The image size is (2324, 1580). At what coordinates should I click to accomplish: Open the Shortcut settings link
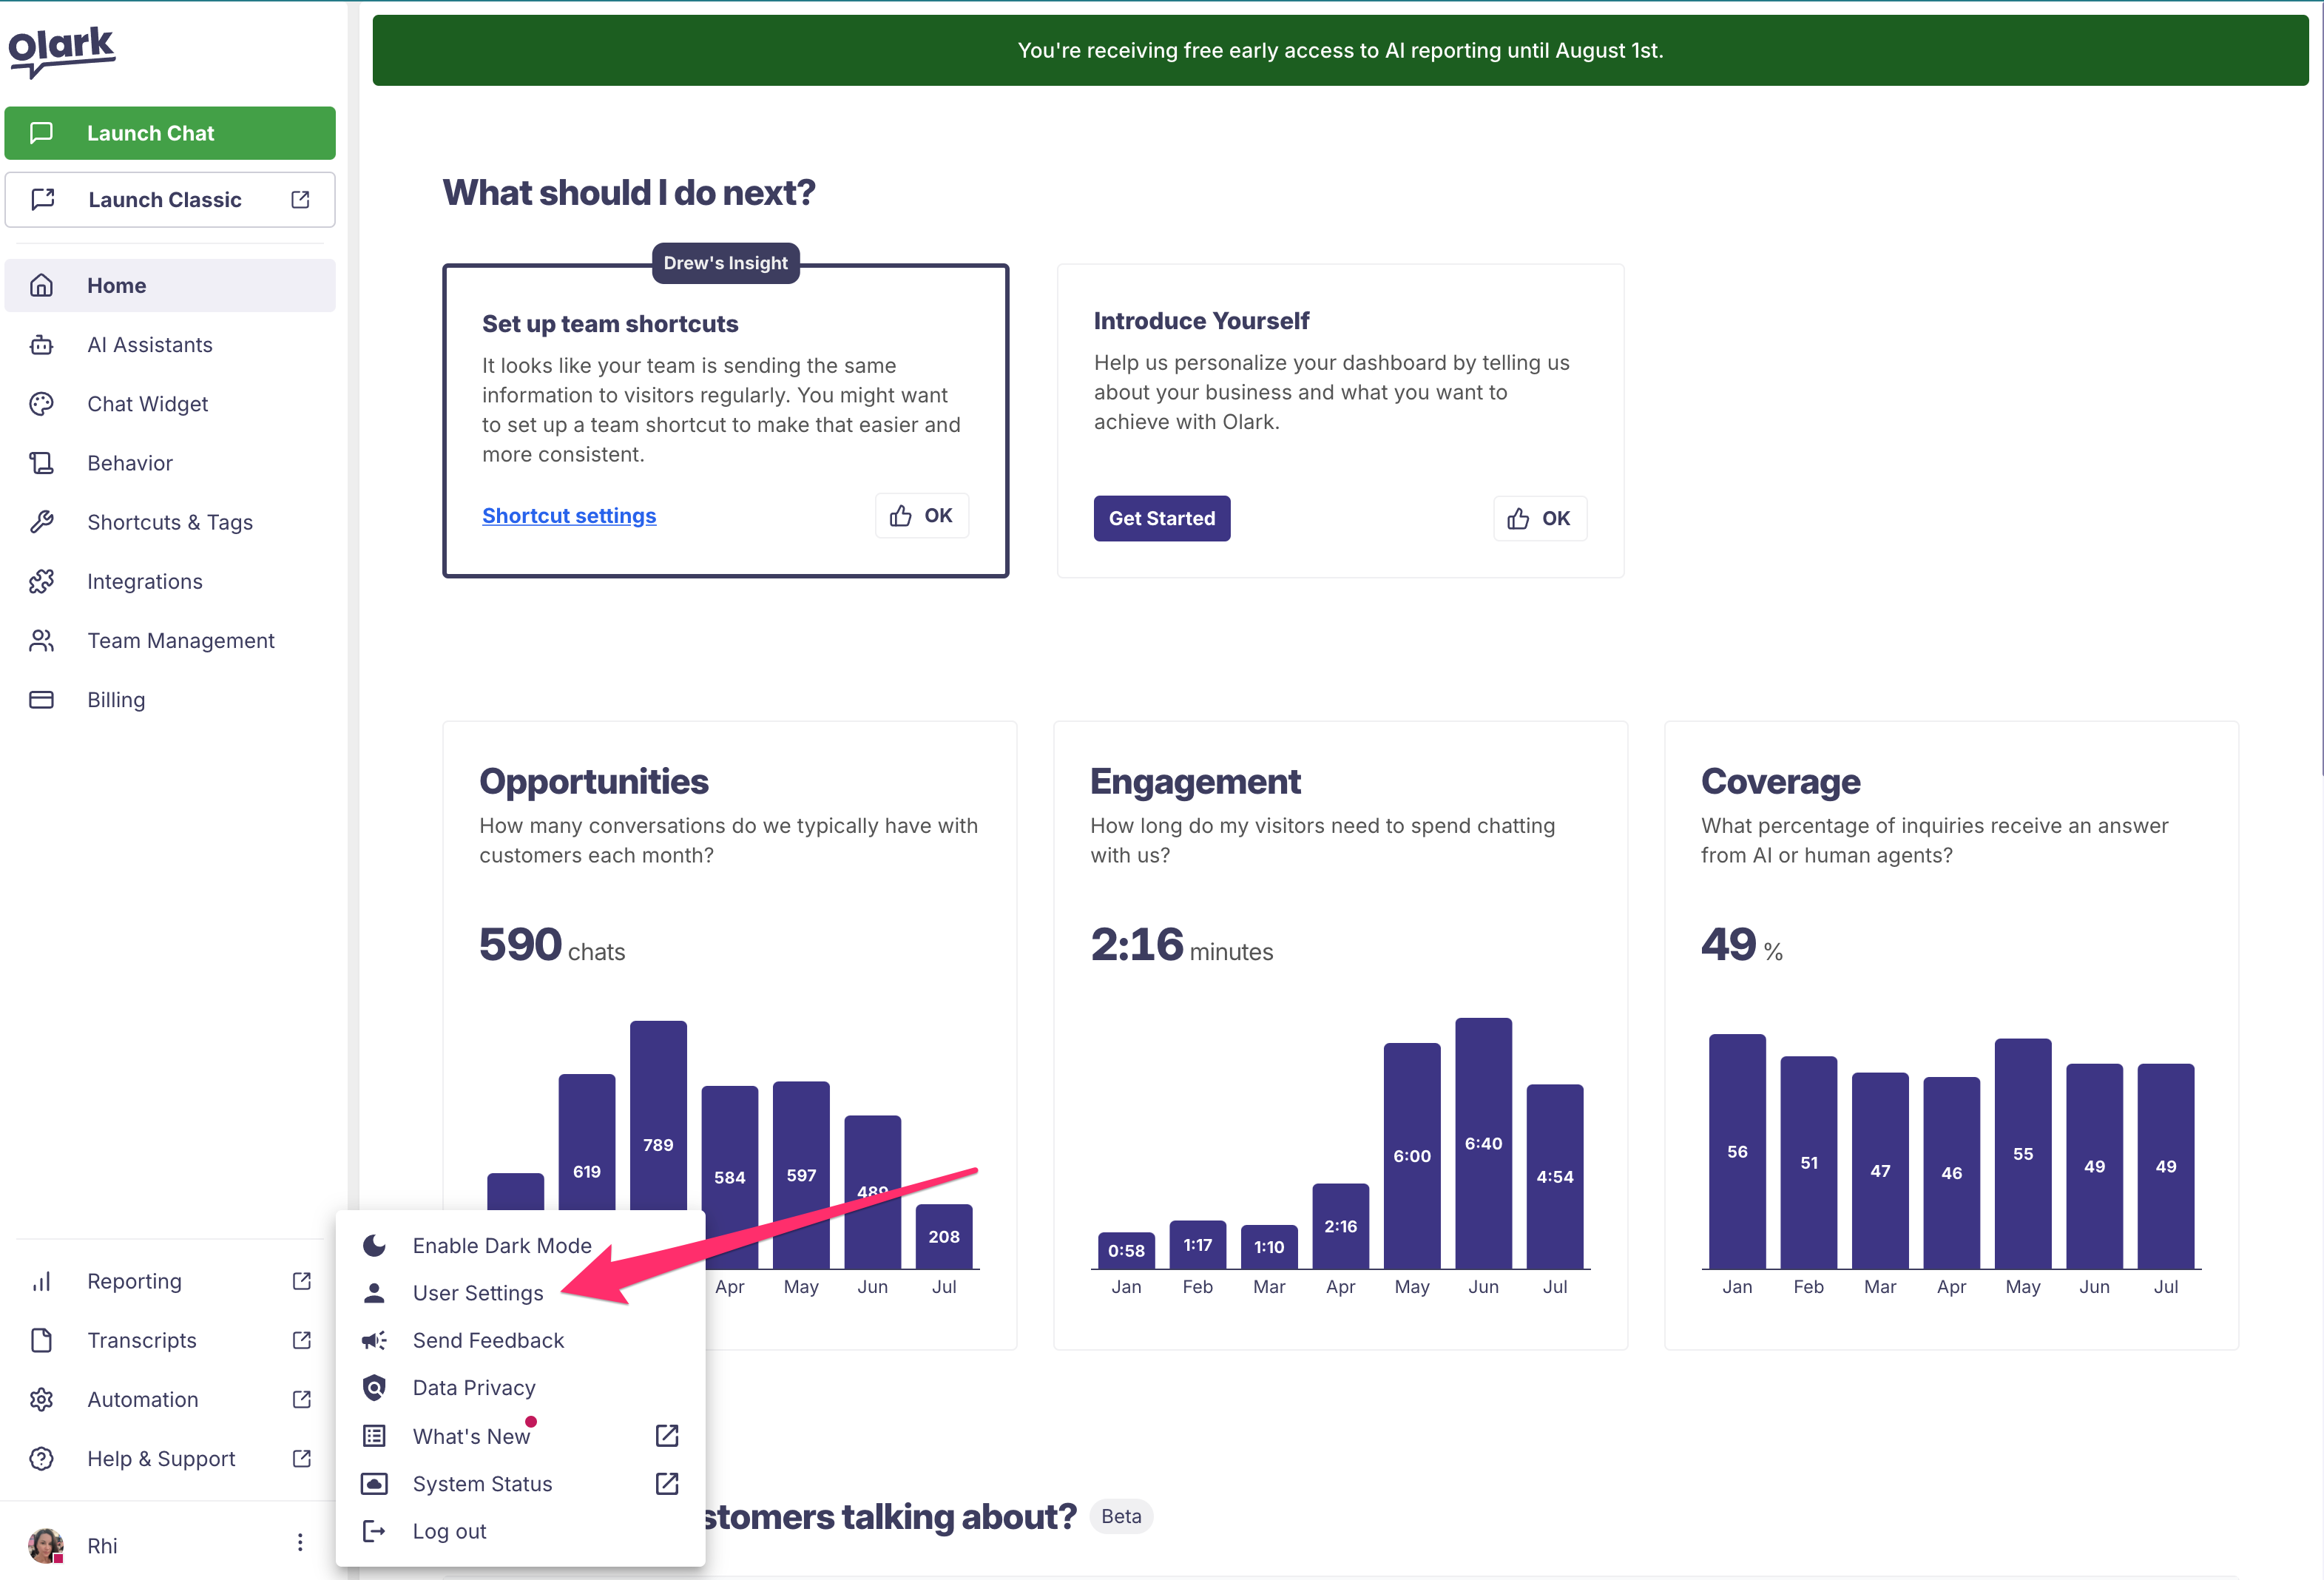[569, 516]
